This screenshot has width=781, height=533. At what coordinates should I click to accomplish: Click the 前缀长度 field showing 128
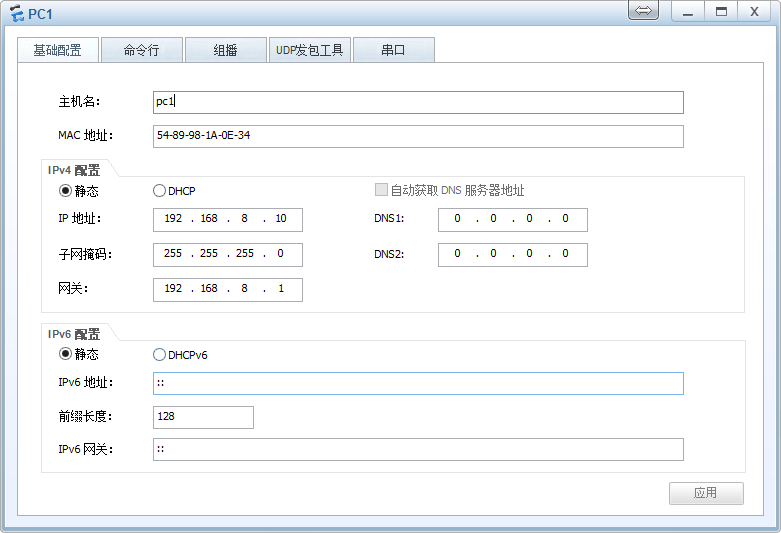click(203, 417)
